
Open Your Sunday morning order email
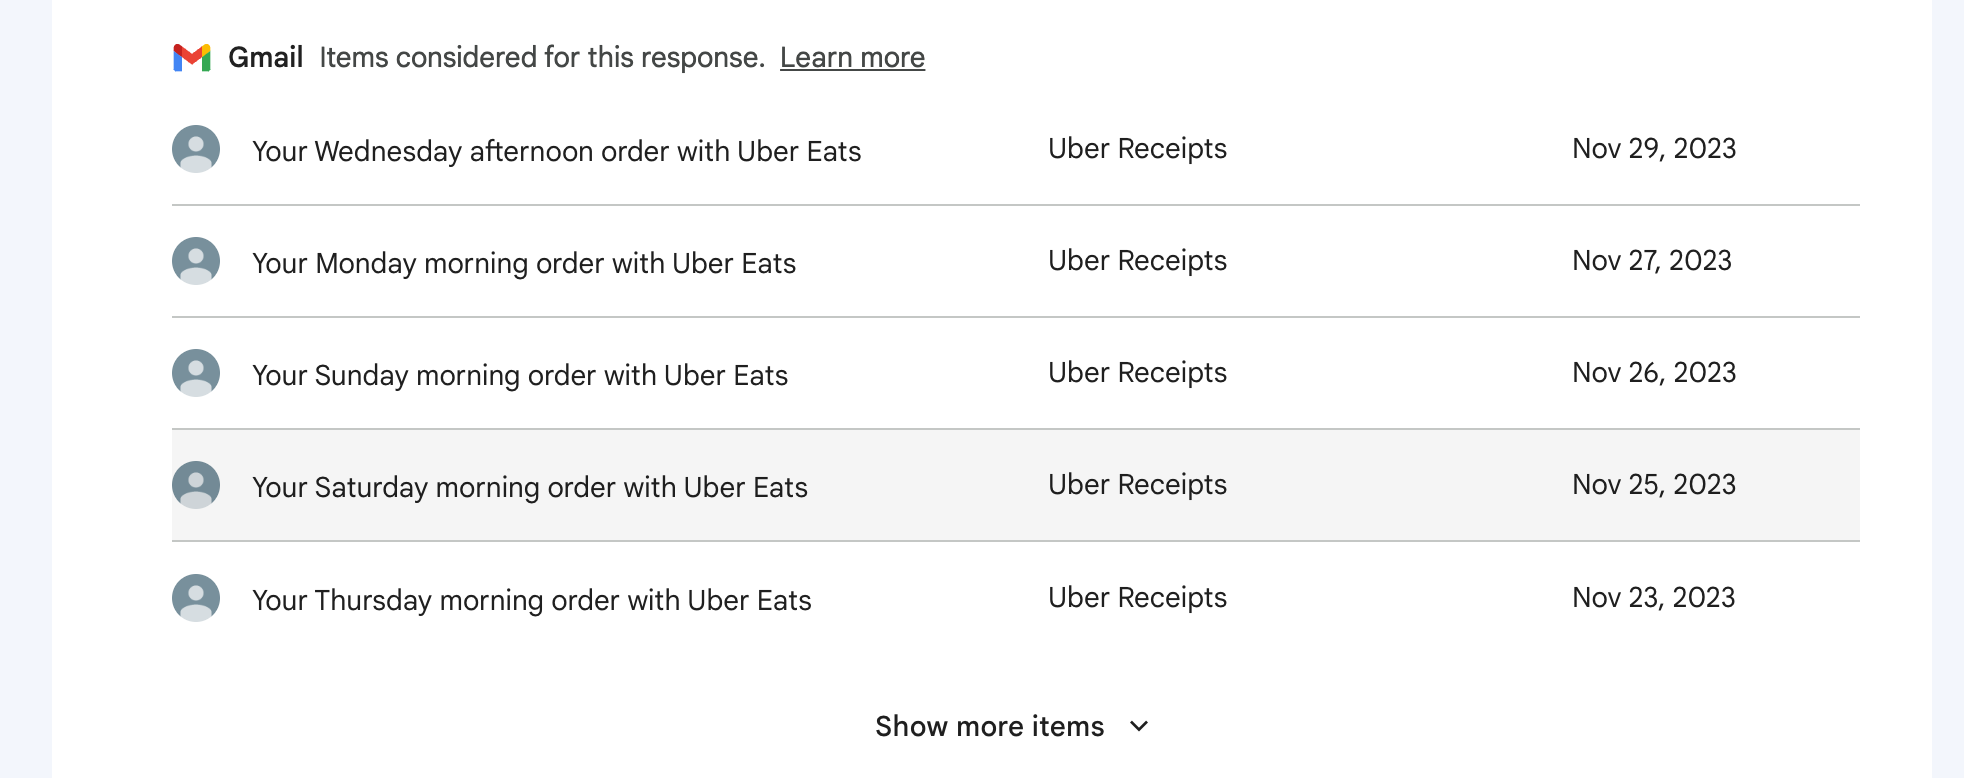[520, 375]
